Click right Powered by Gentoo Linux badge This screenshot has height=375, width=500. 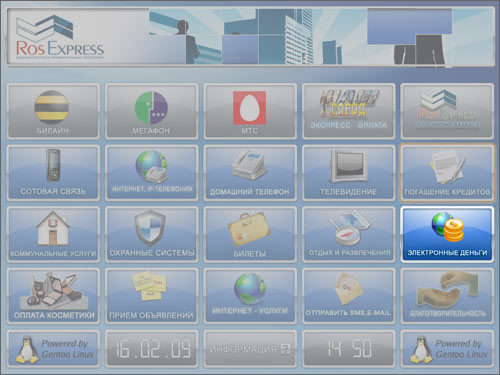447,349
